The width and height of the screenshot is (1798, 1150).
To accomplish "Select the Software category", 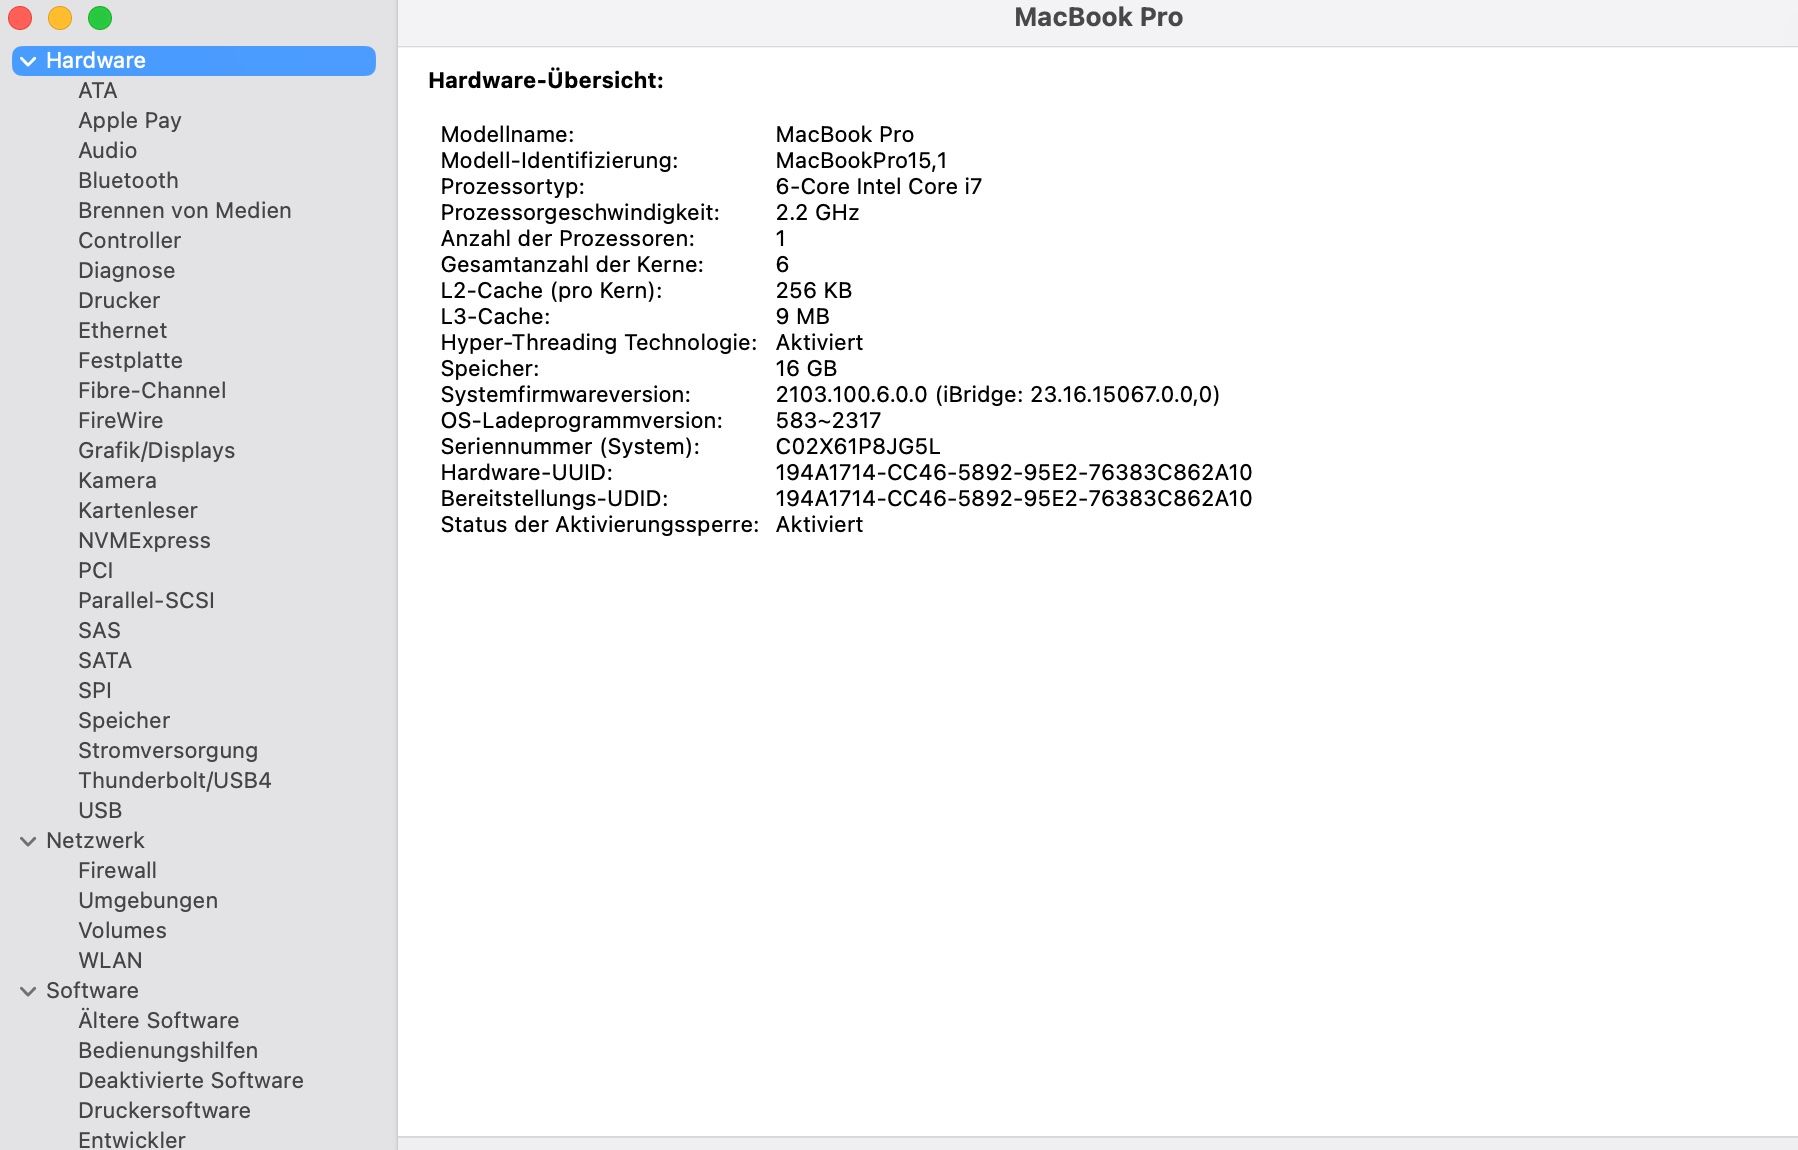I will [x=92, y=991].
